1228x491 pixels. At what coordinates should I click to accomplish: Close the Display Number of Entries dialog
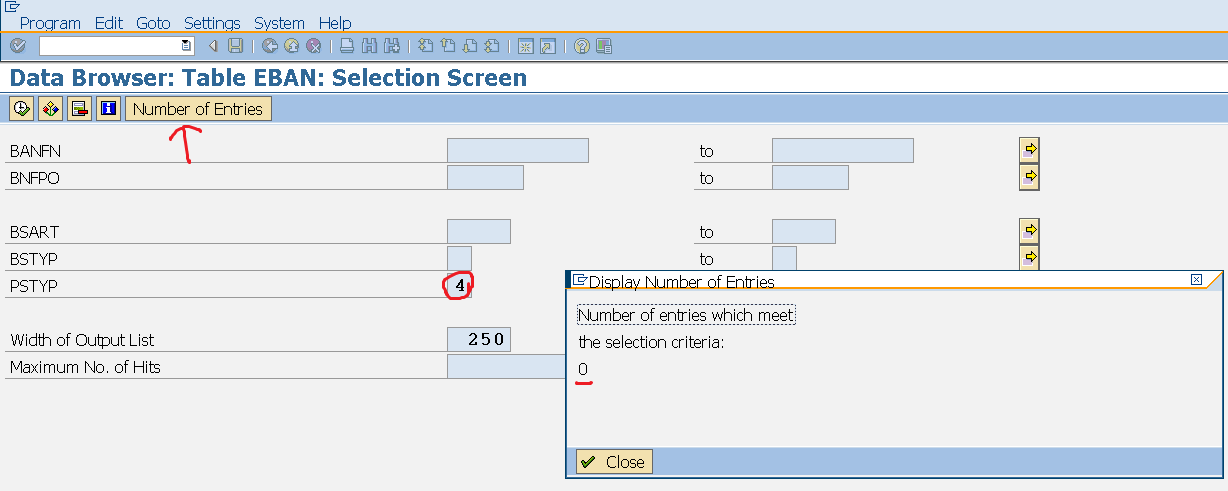(615, 462)
